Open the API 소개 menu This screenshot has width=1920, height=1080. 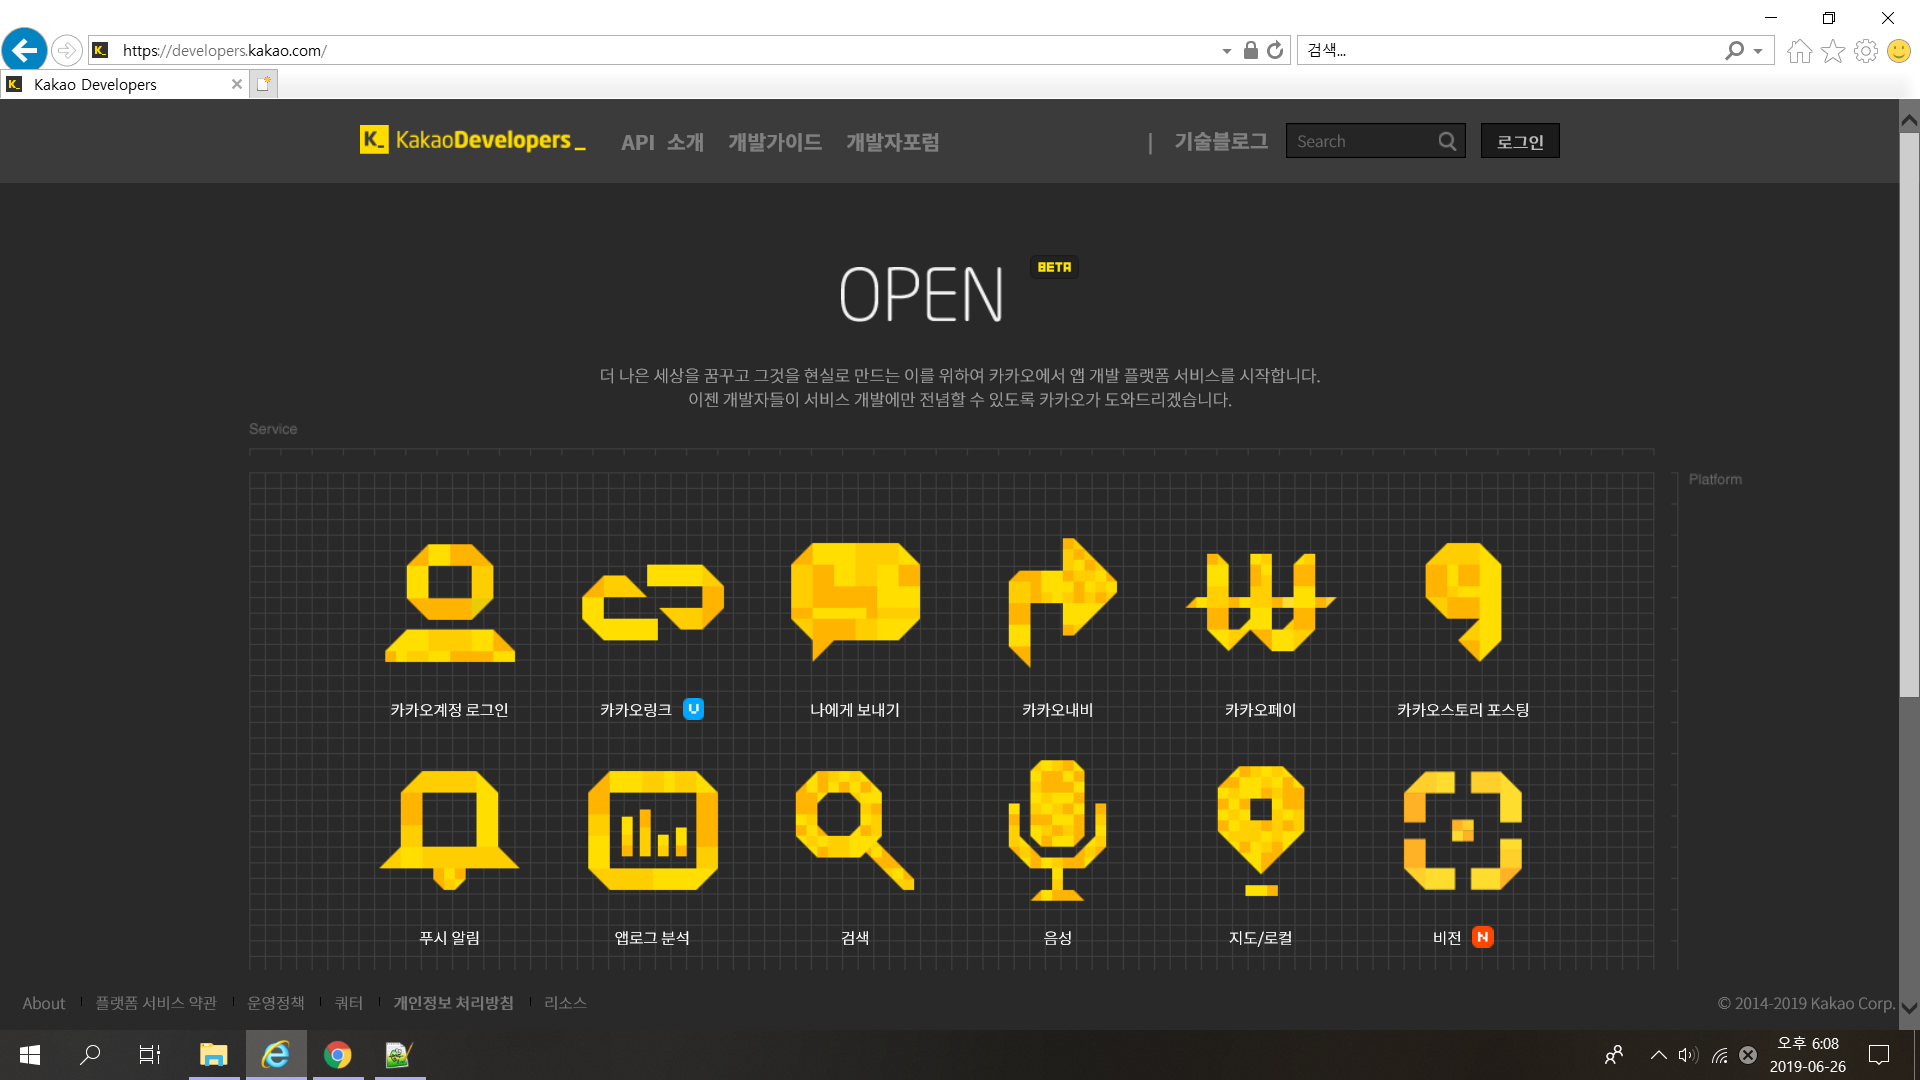tap(662, 142)
